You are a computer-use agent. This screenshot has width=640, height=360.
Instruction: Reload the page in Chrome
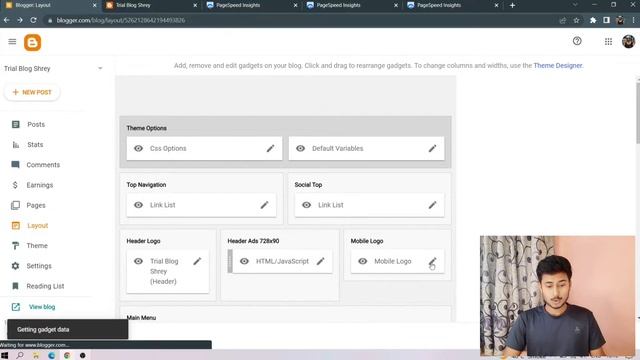33,20
